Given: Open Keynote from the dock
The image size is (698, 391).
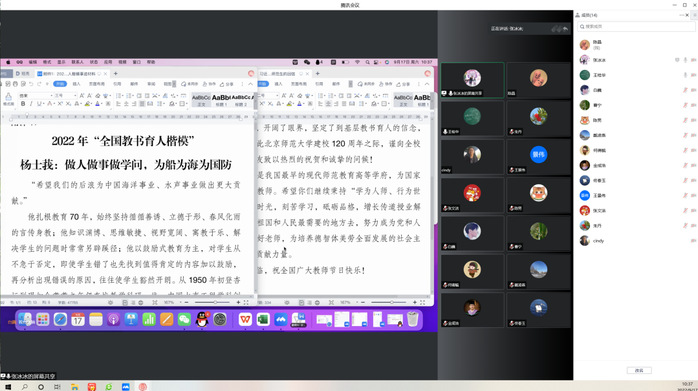Looking at the screenshot, I should click(131, 319).
